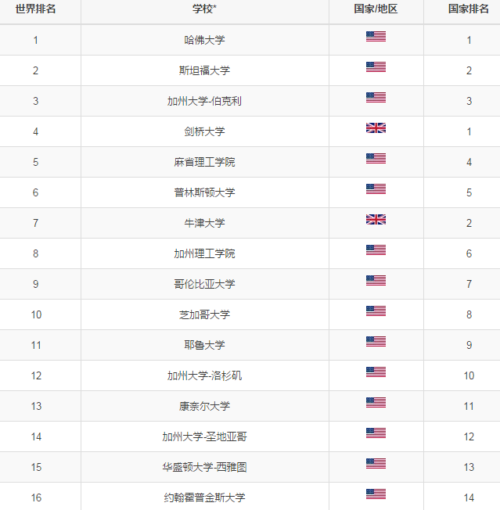Open the 华盛顿大学-西雅图 entry
Image resolution: width=500 pixels, height=510 pixels.
click(x=204, y=467)
